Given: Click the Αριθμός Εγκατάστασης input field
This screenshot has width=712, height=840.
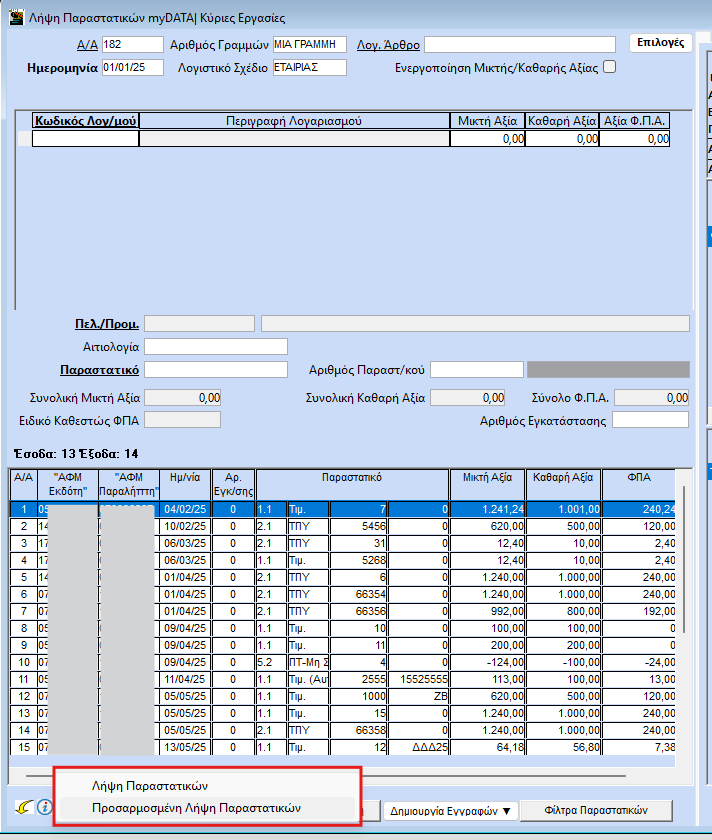Looking at the screenshot, I should click(650, 420).
